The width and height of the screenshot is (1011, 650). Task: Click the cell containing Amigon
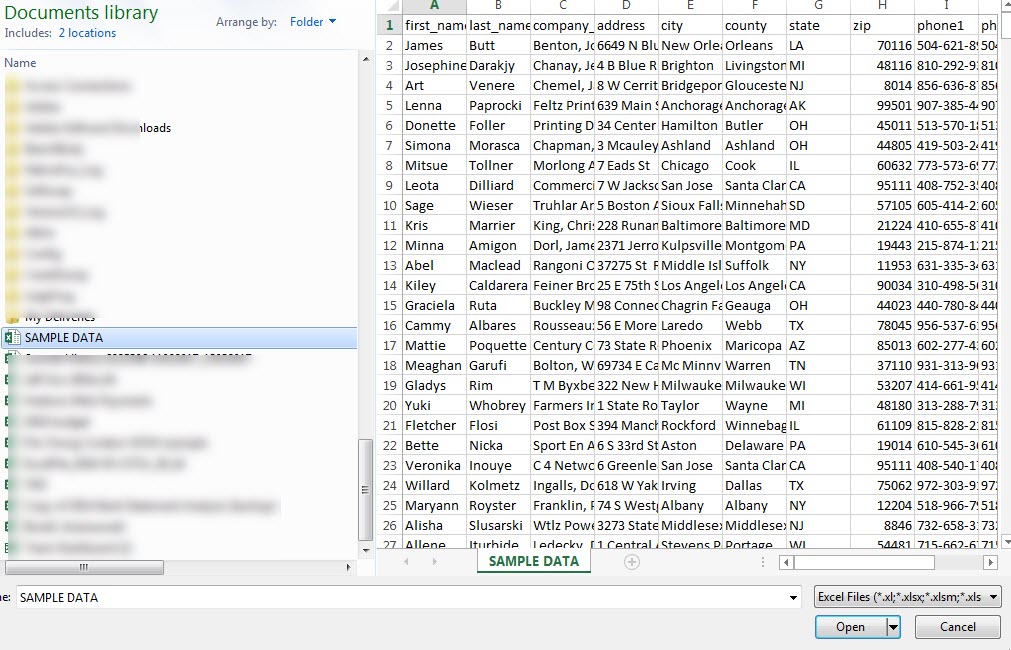(x=498, y=246)
